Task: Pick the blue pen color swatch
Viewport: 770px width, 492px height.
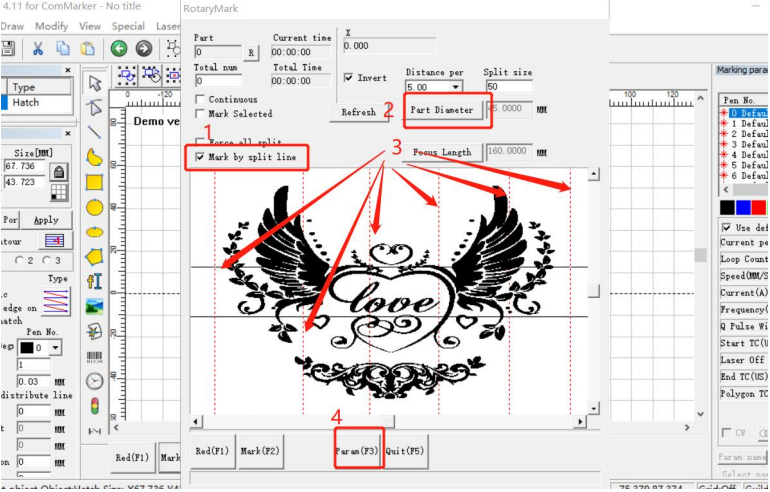Action: (743, 207)
